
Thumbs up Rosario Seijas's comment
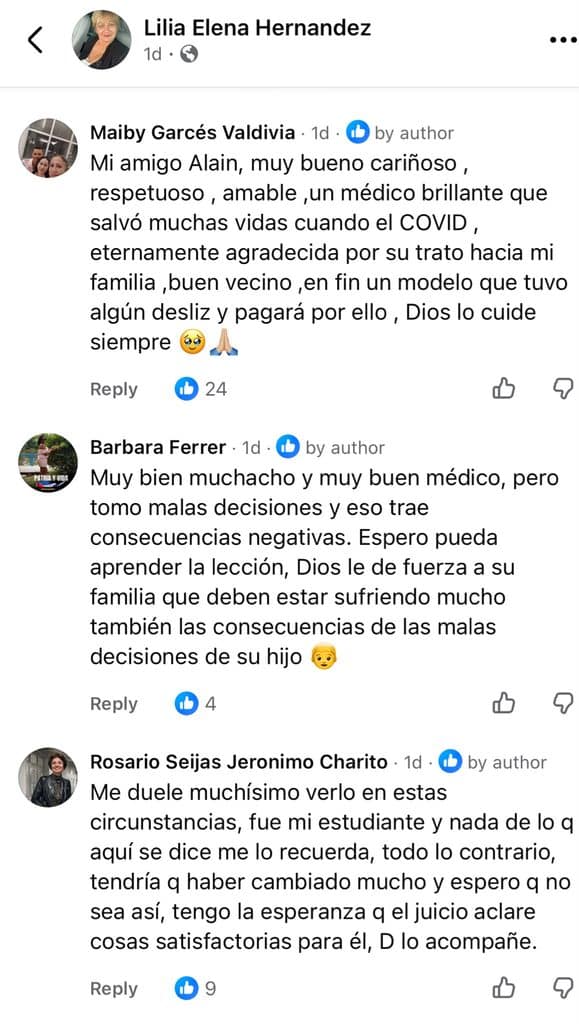coord(503,989)
